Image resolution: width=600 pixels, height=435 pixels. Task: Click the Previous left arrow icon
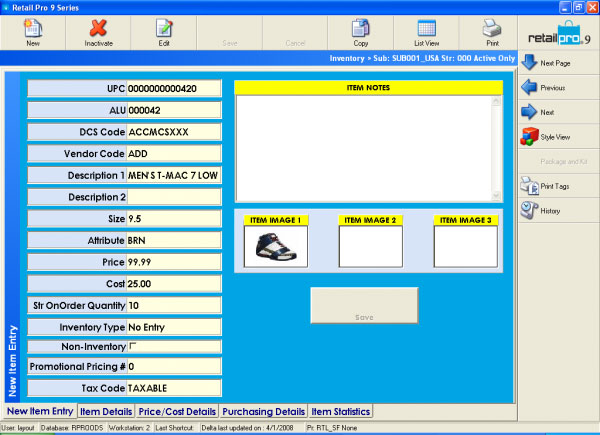[529, 87]
